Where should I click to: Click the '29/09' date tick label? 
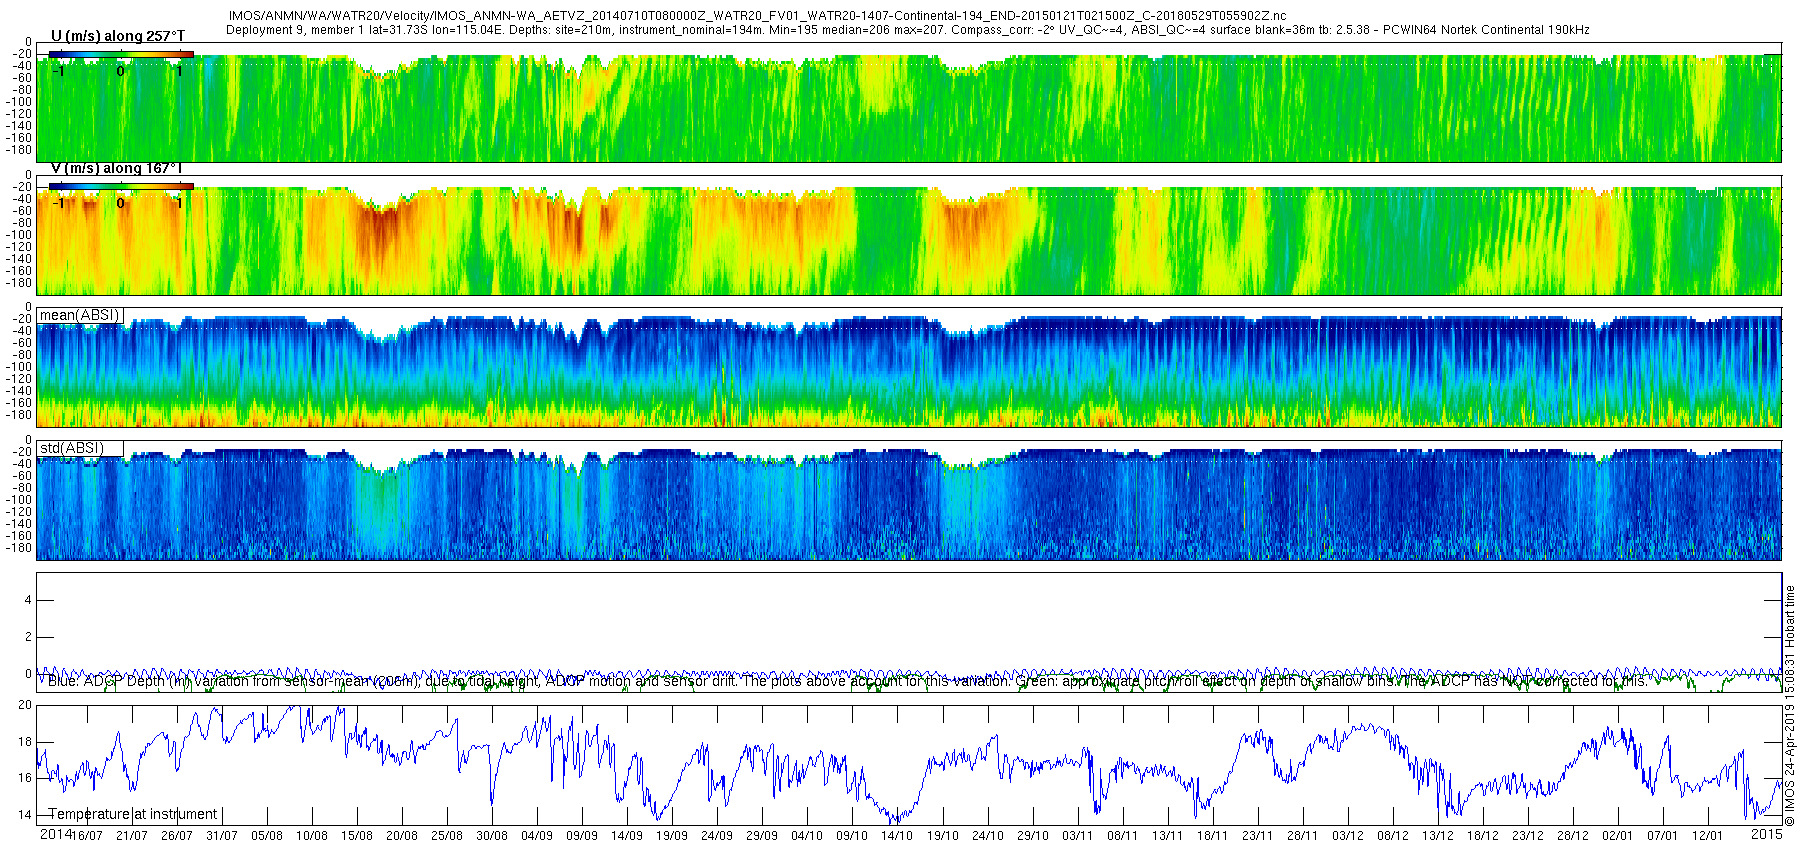click(x=762, y=836)
